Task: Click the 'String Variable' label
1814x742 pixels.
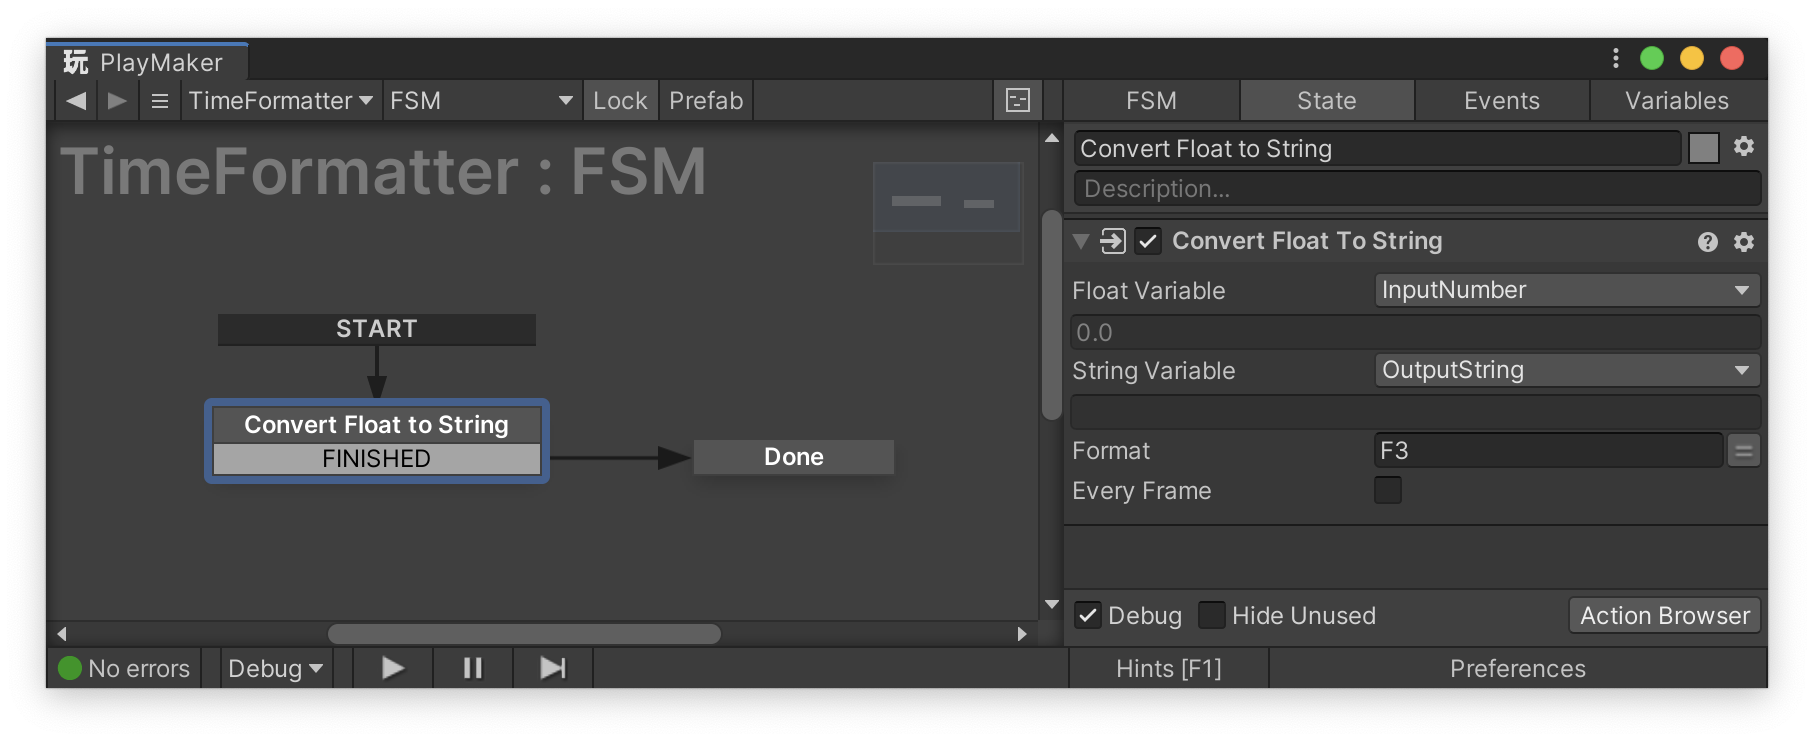Action: [1154, 371]
